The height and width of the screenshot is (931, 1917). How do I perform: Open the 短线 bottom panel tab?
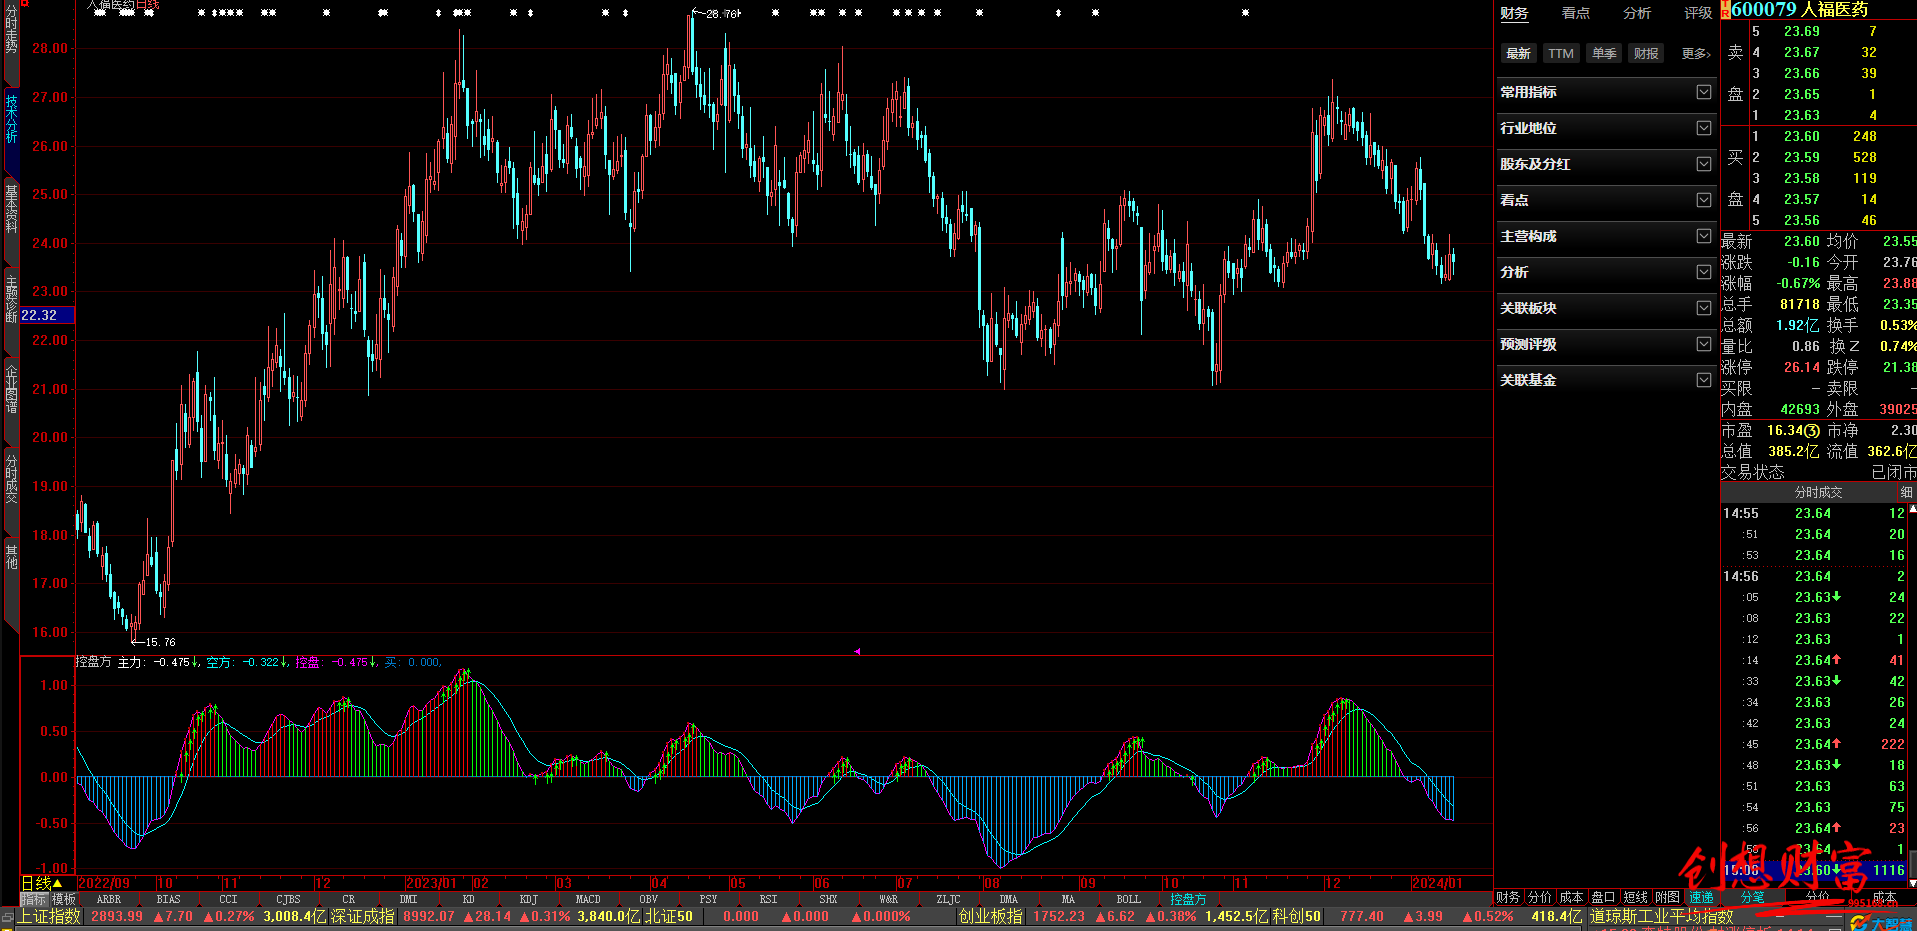tap(1635, 897)
